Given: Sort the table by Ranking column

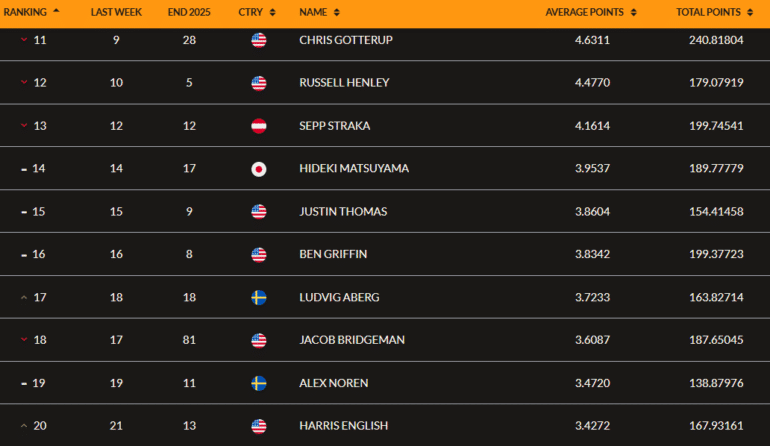Looking at the screenshot, I should pyautogui.click(x=32, y=12).
